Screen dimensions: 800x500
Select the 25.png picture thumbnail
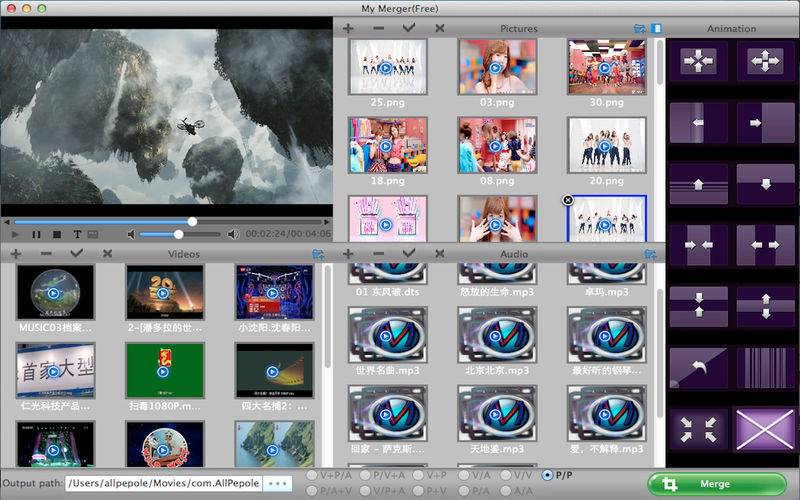click(388, 67)
